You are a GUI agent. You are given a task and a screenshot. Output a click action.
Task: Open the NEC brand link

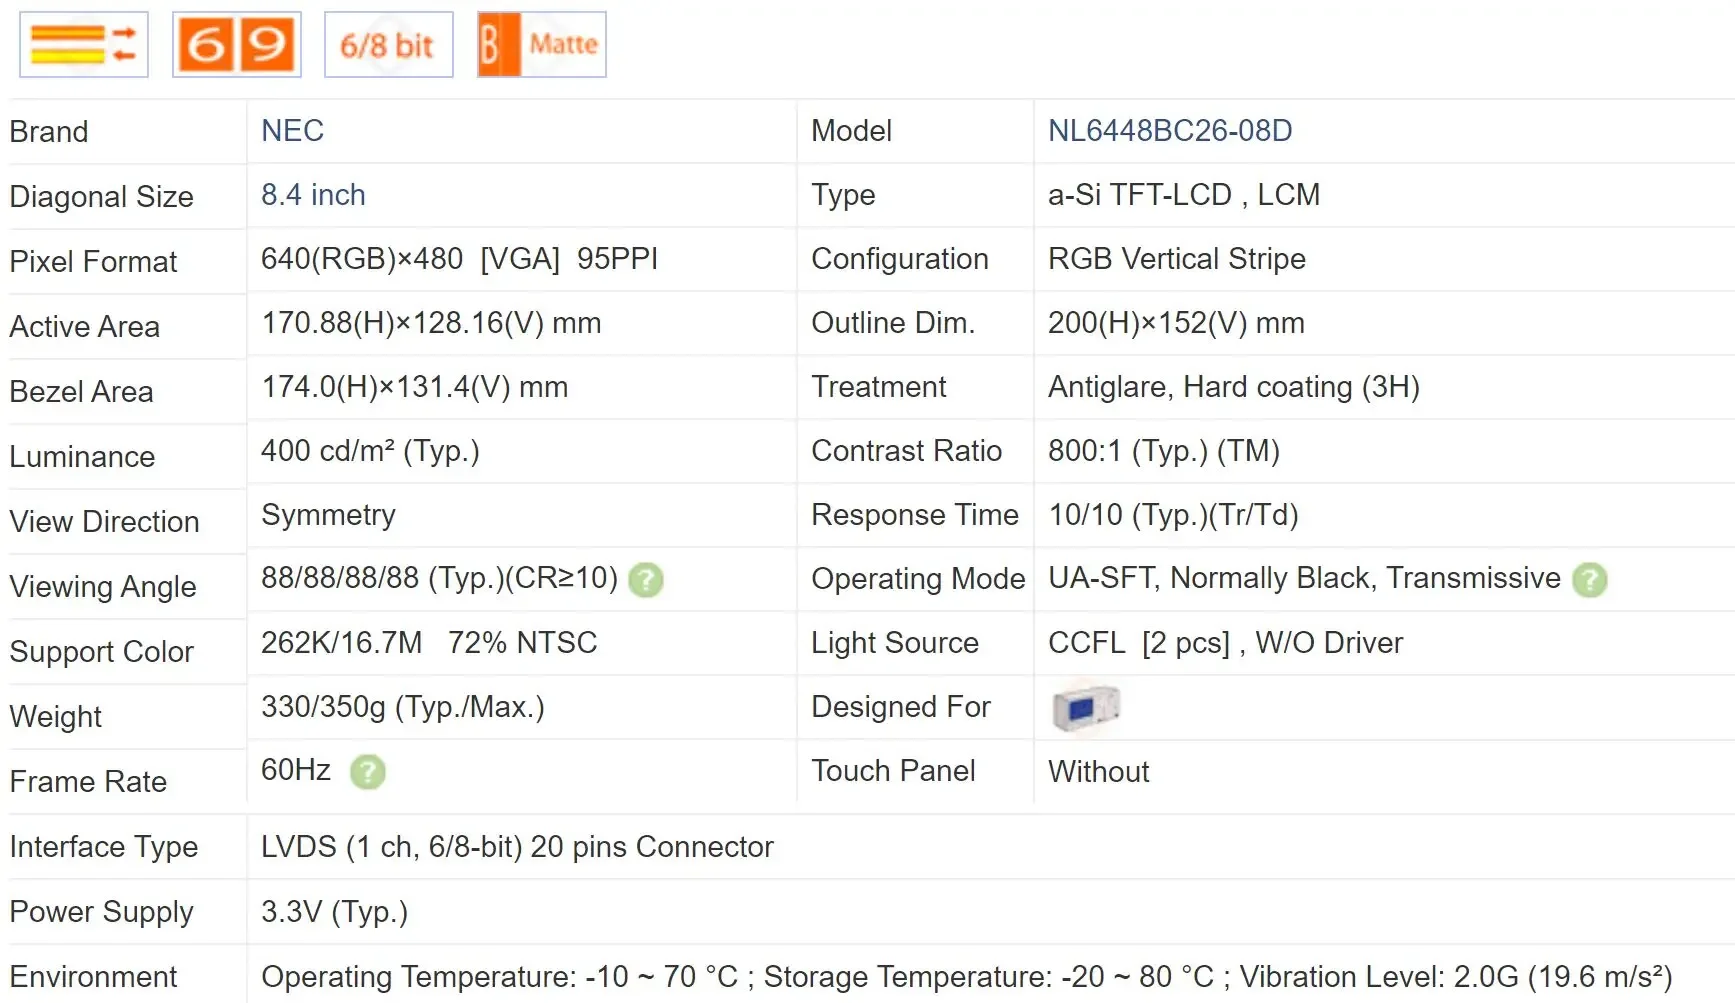(292, 131)
